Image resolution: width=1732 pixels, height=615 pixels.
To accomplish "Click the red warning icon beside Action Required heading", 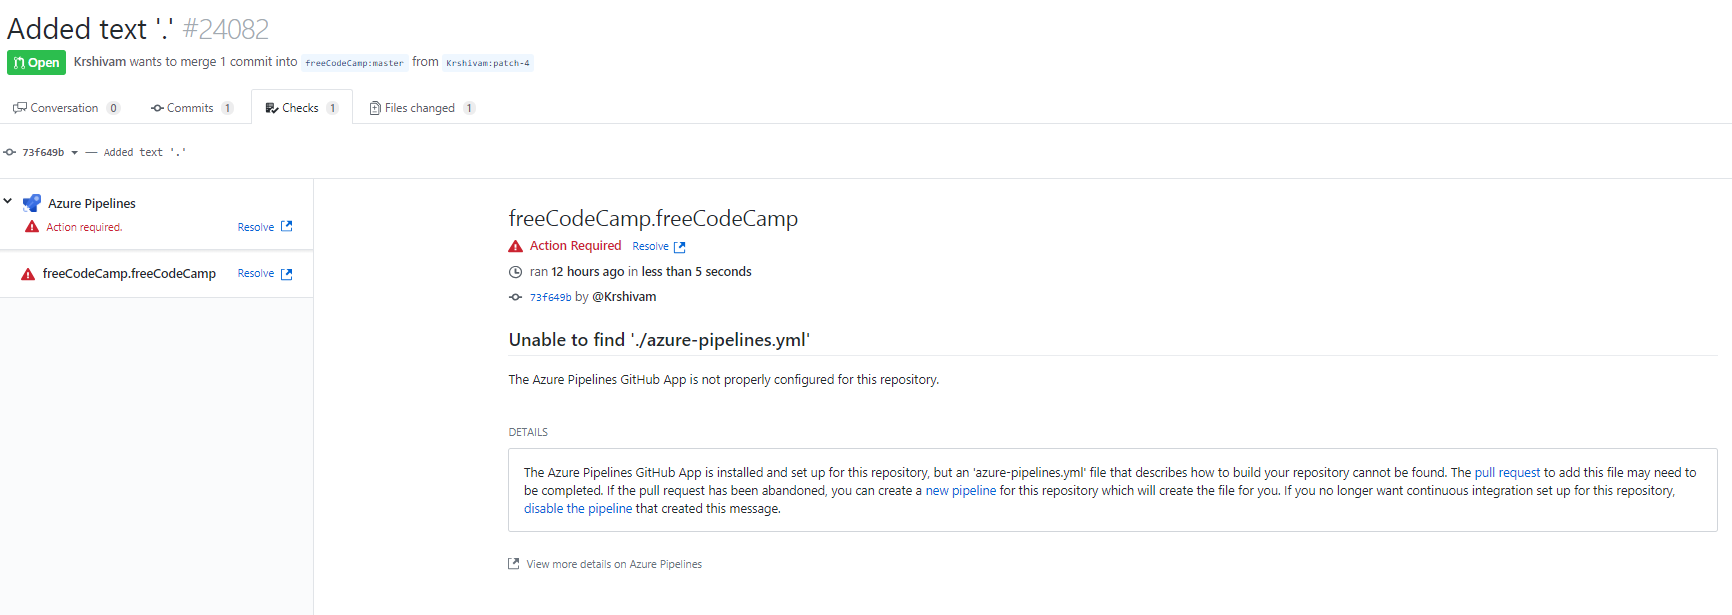I will coord(515,246).
